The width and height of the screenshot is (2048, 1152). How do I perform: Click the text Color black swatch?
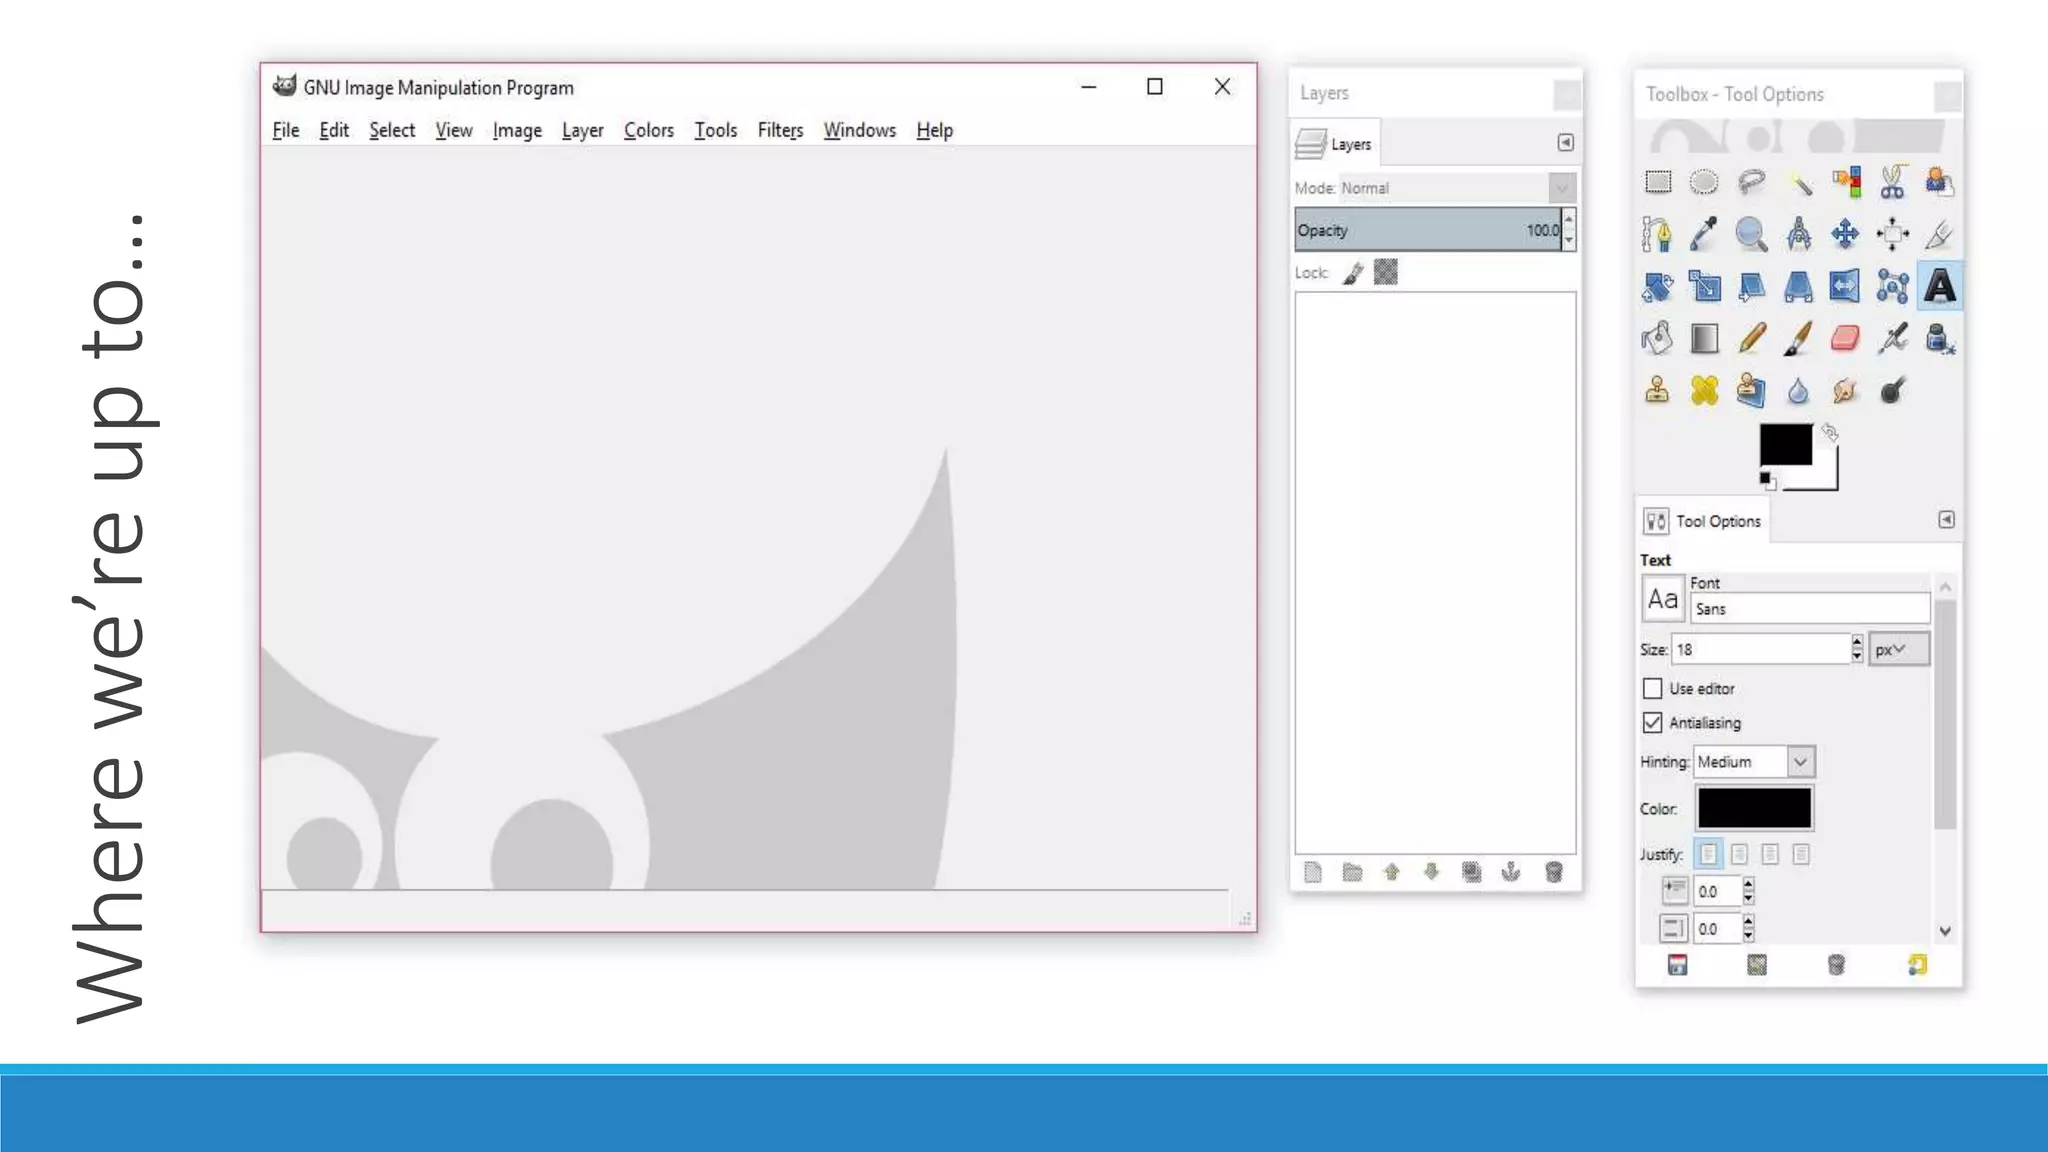[1754, 808]
